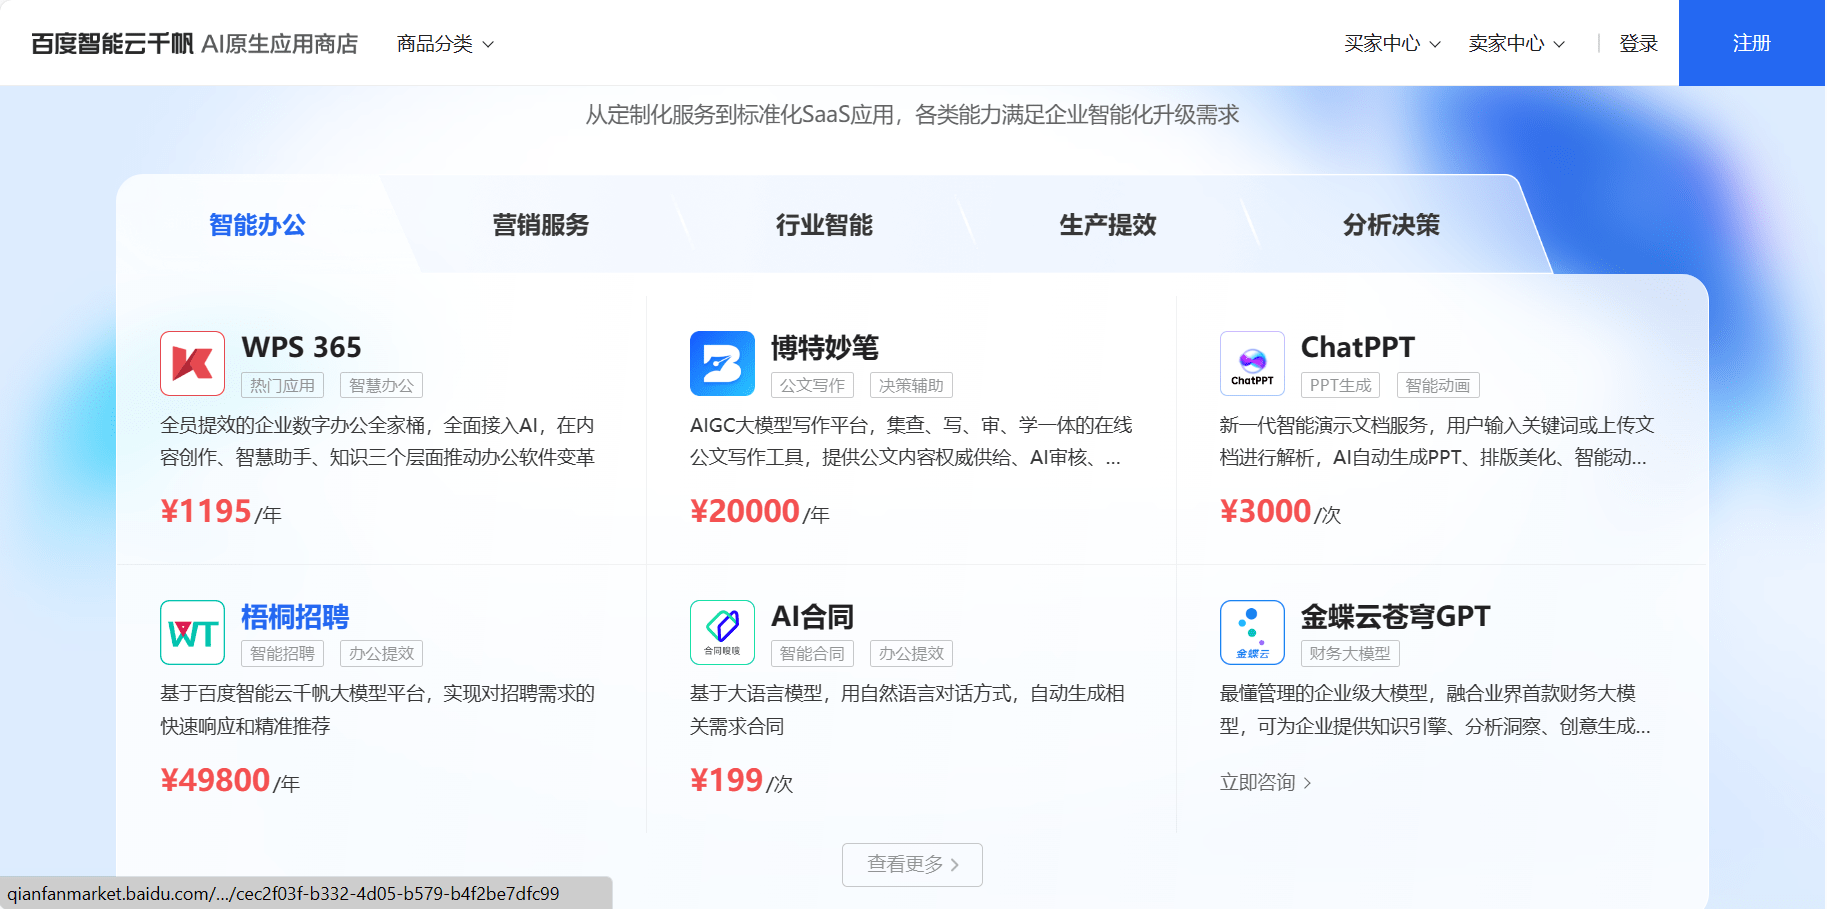The image size is (1827, 909).
Task: Click the ChatPPT app icon
Action: coord(1251,363)
